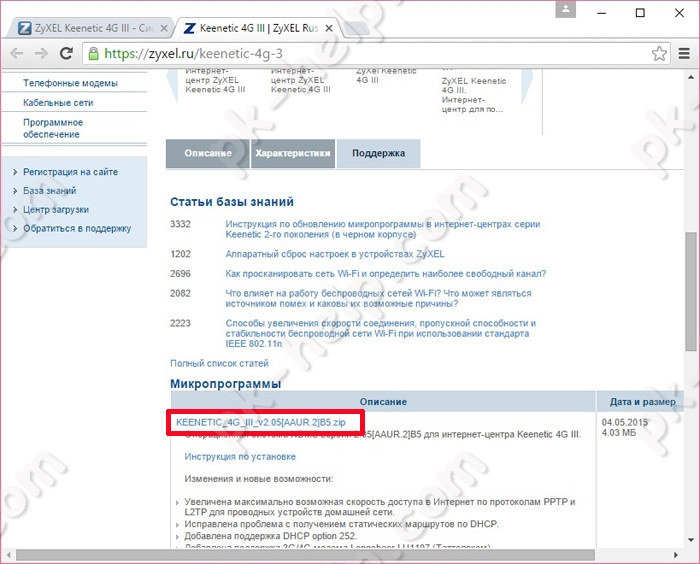Minimize the Chrome window
Screen dimensions: 700x564
coord(601,13)
